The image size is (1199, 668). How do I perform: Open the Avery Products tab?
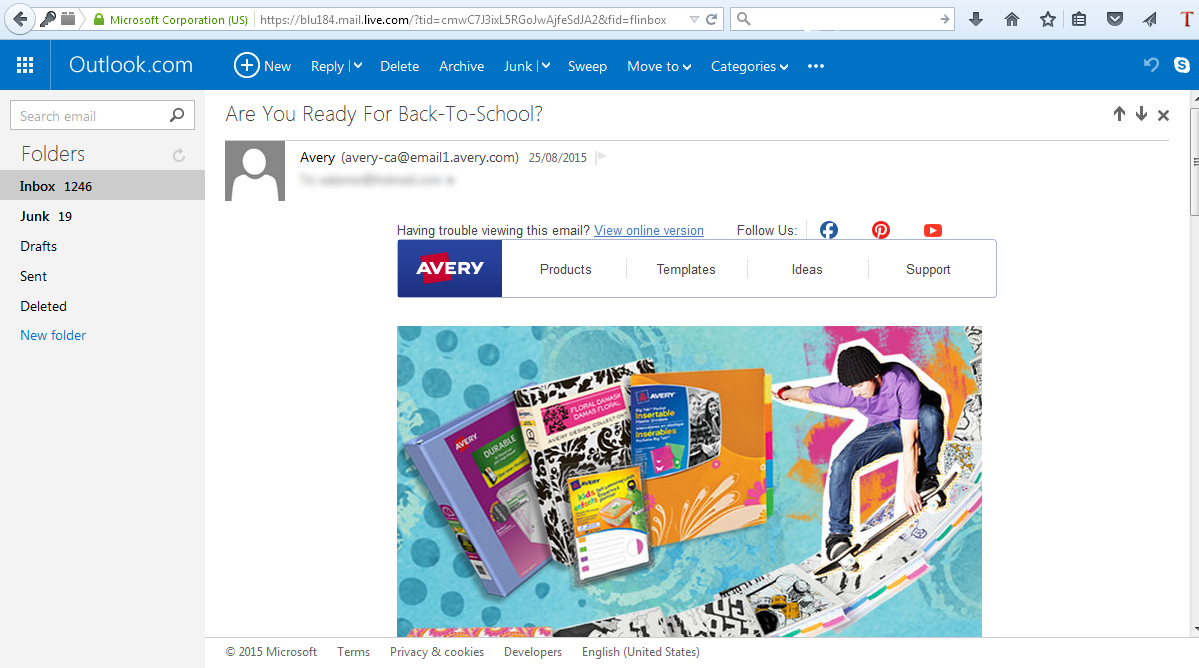[x=565, y=269]
